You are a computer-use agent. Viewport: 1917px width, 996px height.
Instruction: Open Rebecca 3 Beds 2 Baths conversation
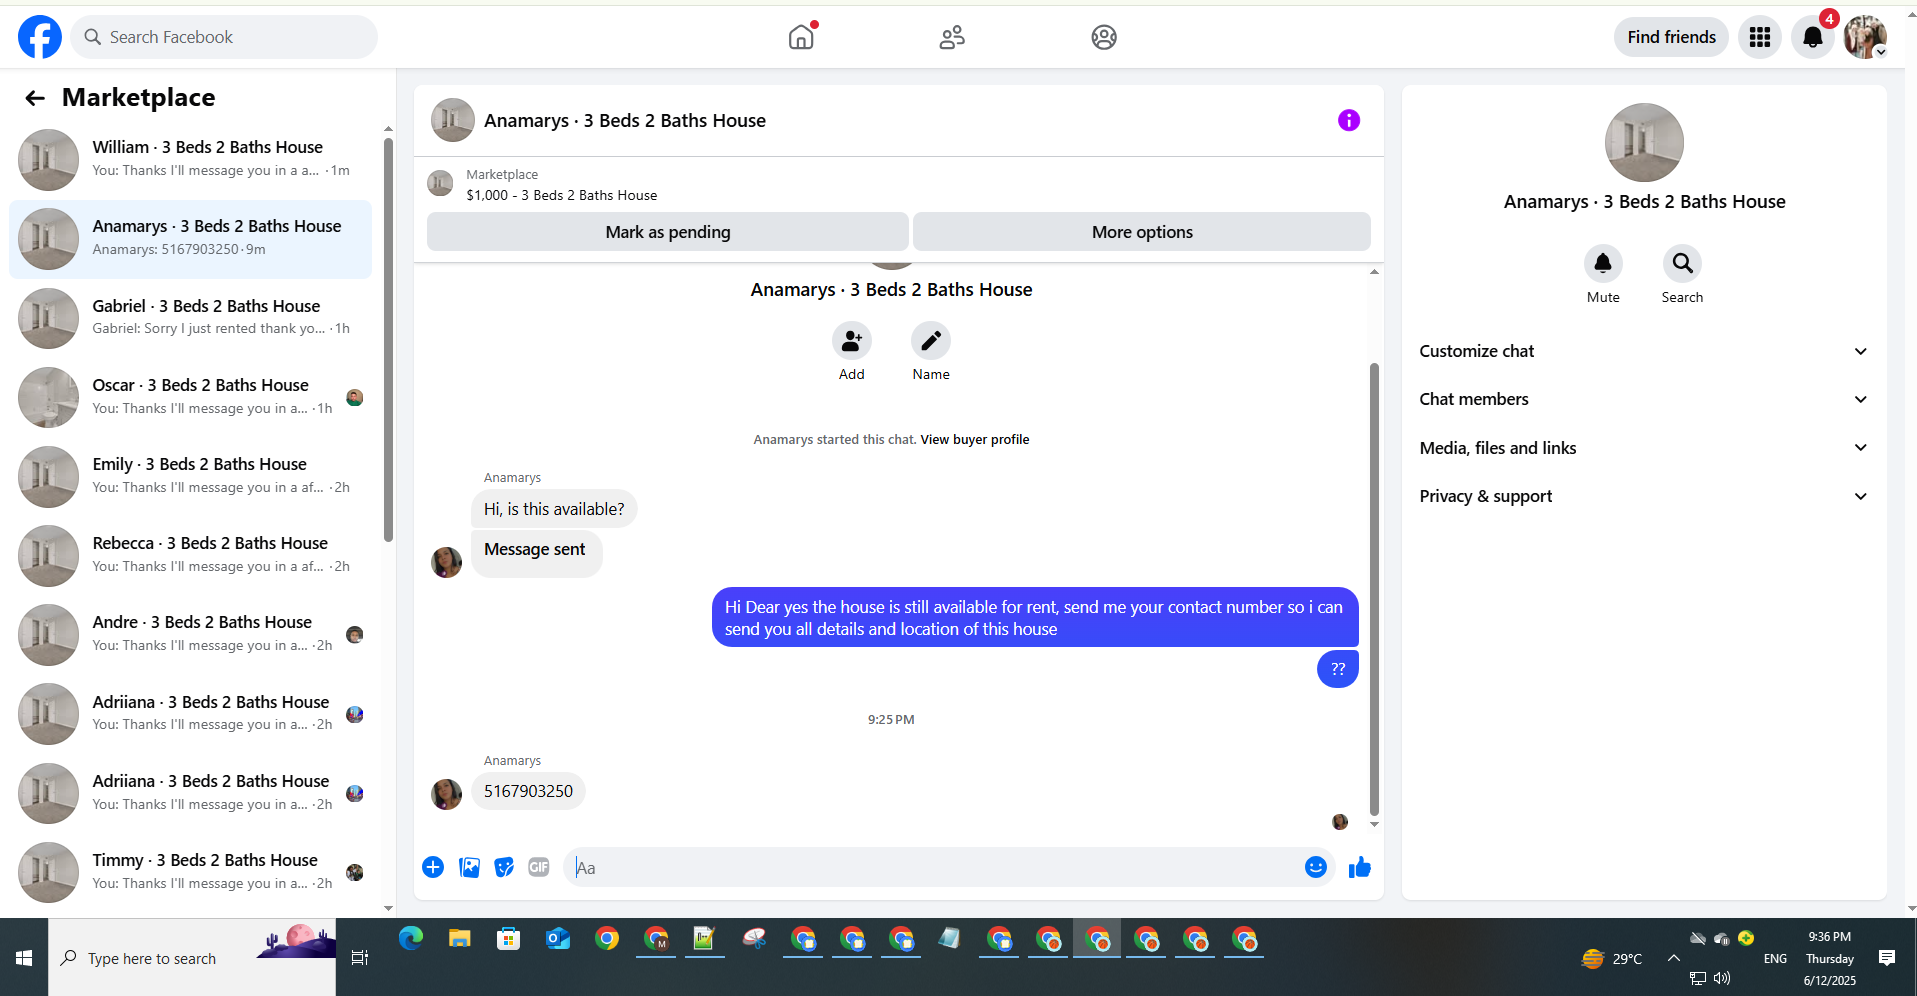pyautogui.click(x=190, y=555)
